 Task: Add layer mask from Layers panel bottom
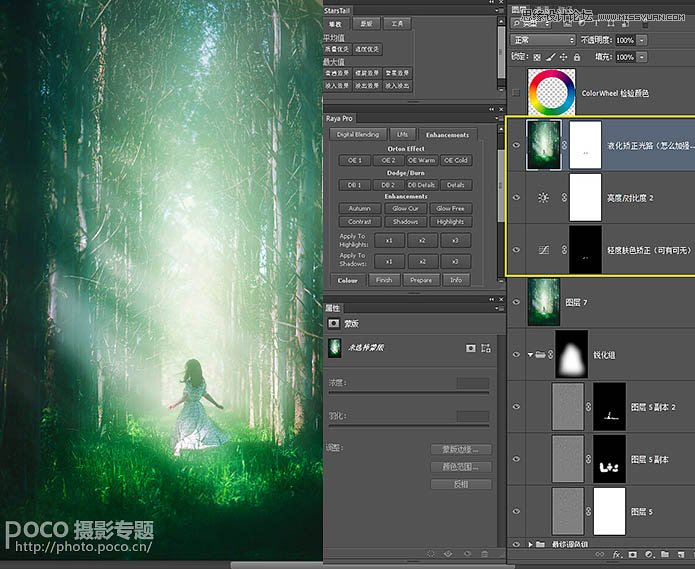coord(633,554)
